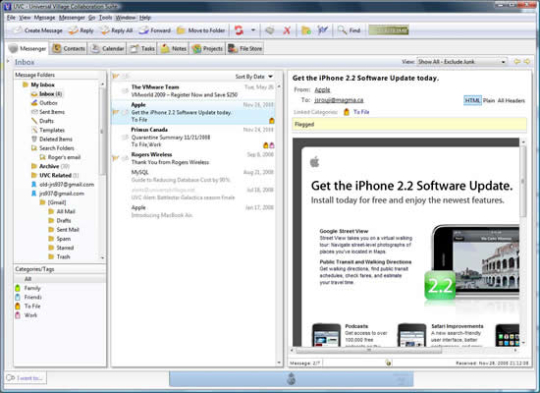The width and height of the screenshot is (540, 393).
Task: Open the Sort By Date dropdown
Action: click(254, 76)
